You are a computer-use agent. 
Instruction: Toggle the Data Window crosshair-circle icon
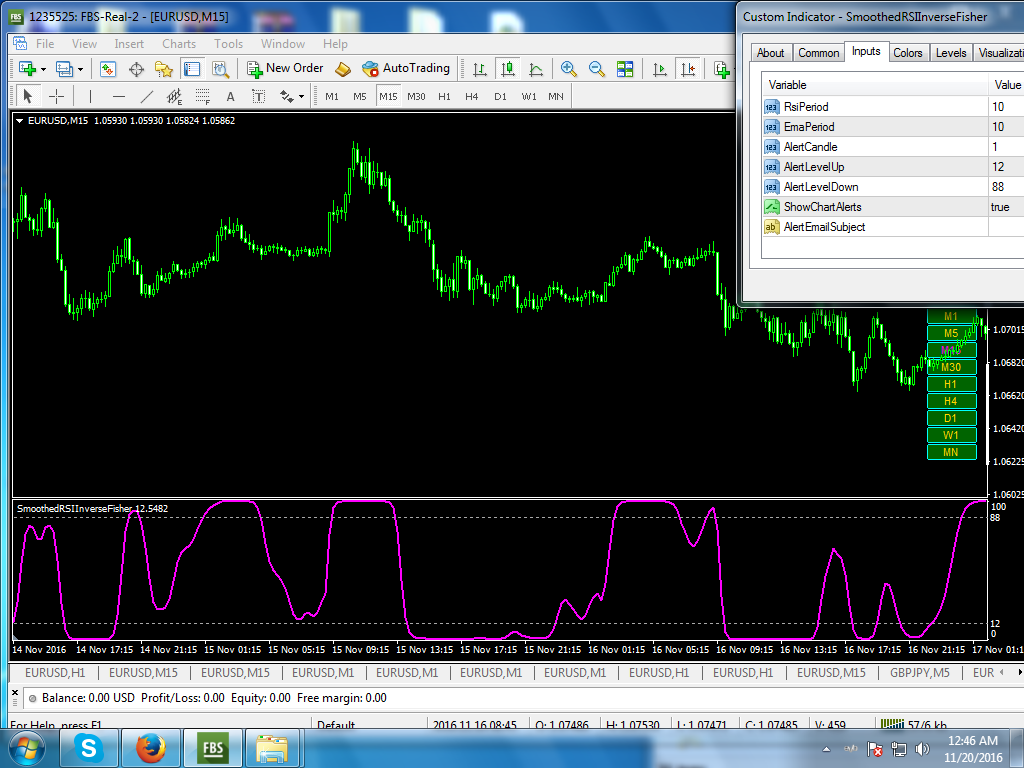(x=136, y=69)
